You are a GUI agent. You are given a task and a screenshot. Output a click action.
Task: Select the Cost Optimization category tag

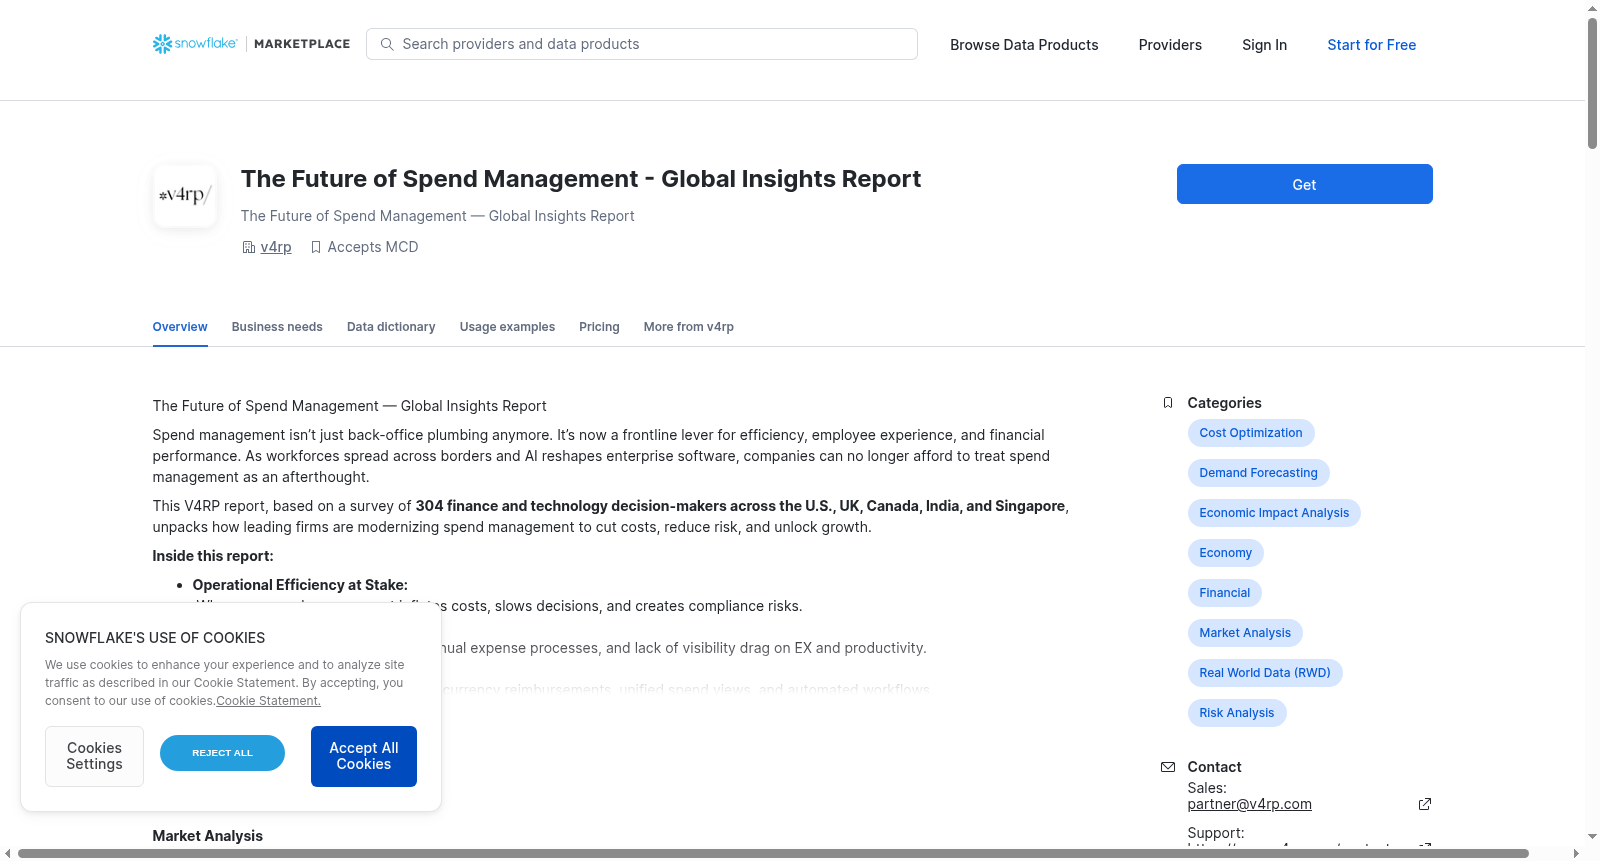[x=1251, y=433]
